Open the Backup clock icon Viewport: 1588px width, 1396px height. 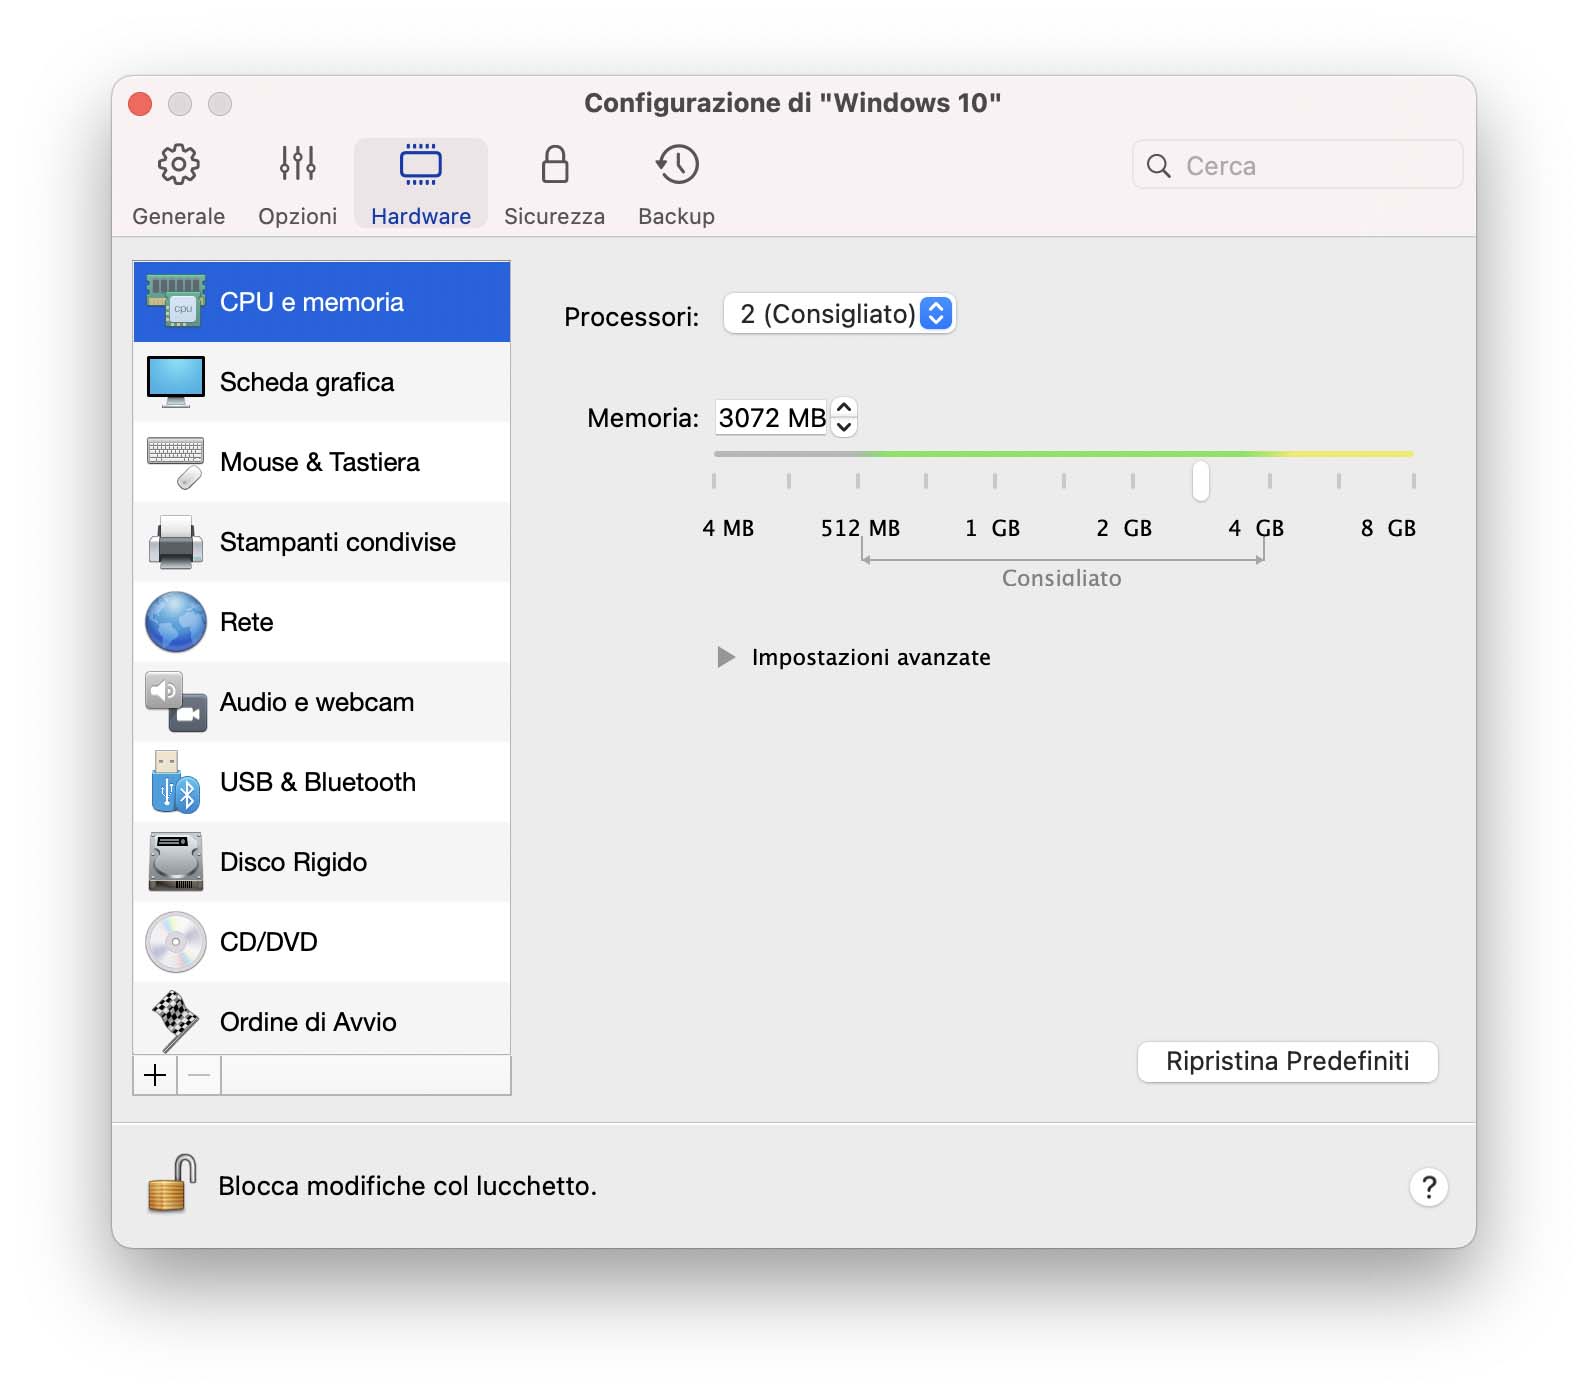[677, 164]
